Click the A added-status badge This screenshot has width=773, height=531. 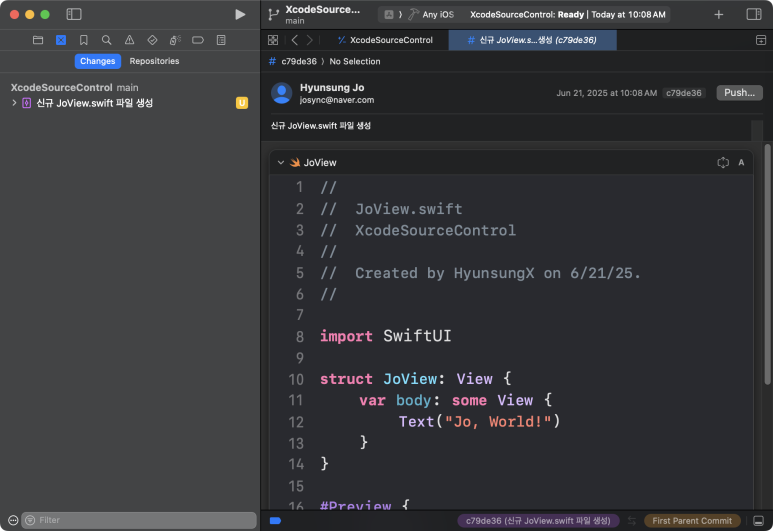(741, 162)
